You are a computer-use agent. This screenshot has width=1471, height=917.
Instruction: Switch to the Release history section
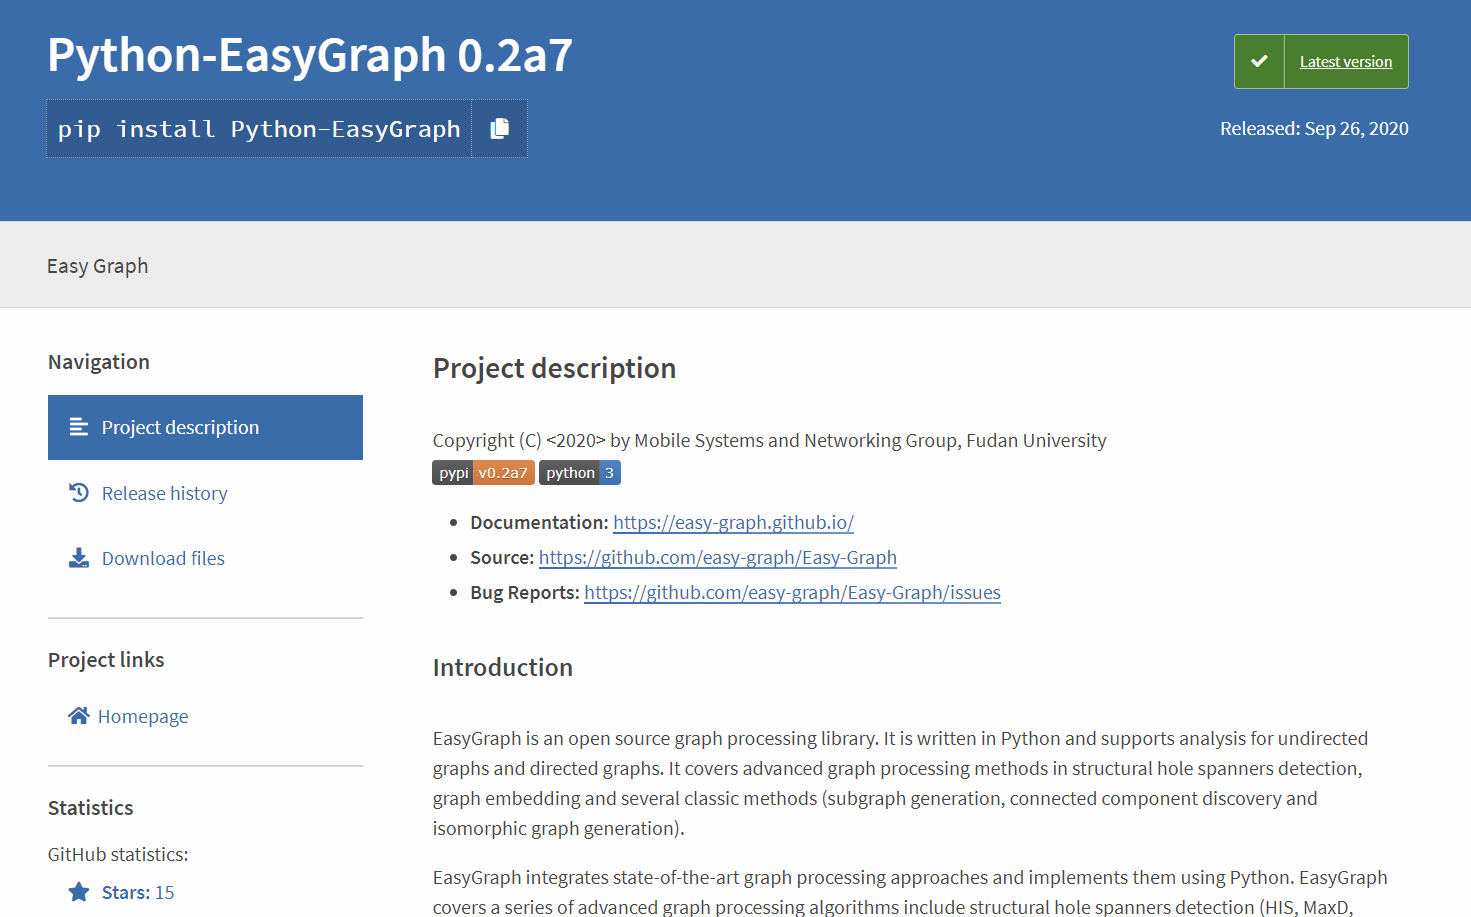pos(164,492)
